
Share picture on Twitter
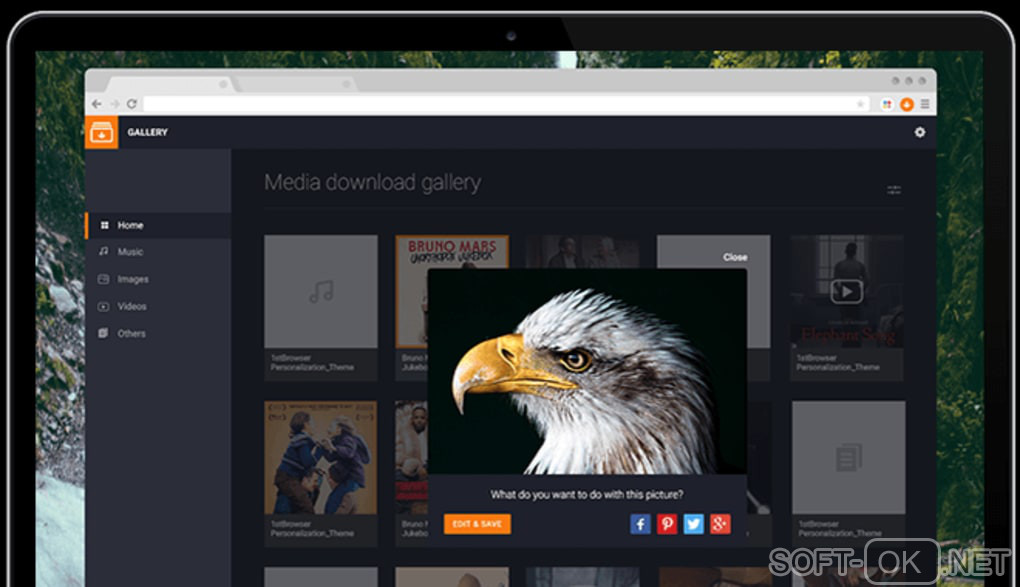693,524
